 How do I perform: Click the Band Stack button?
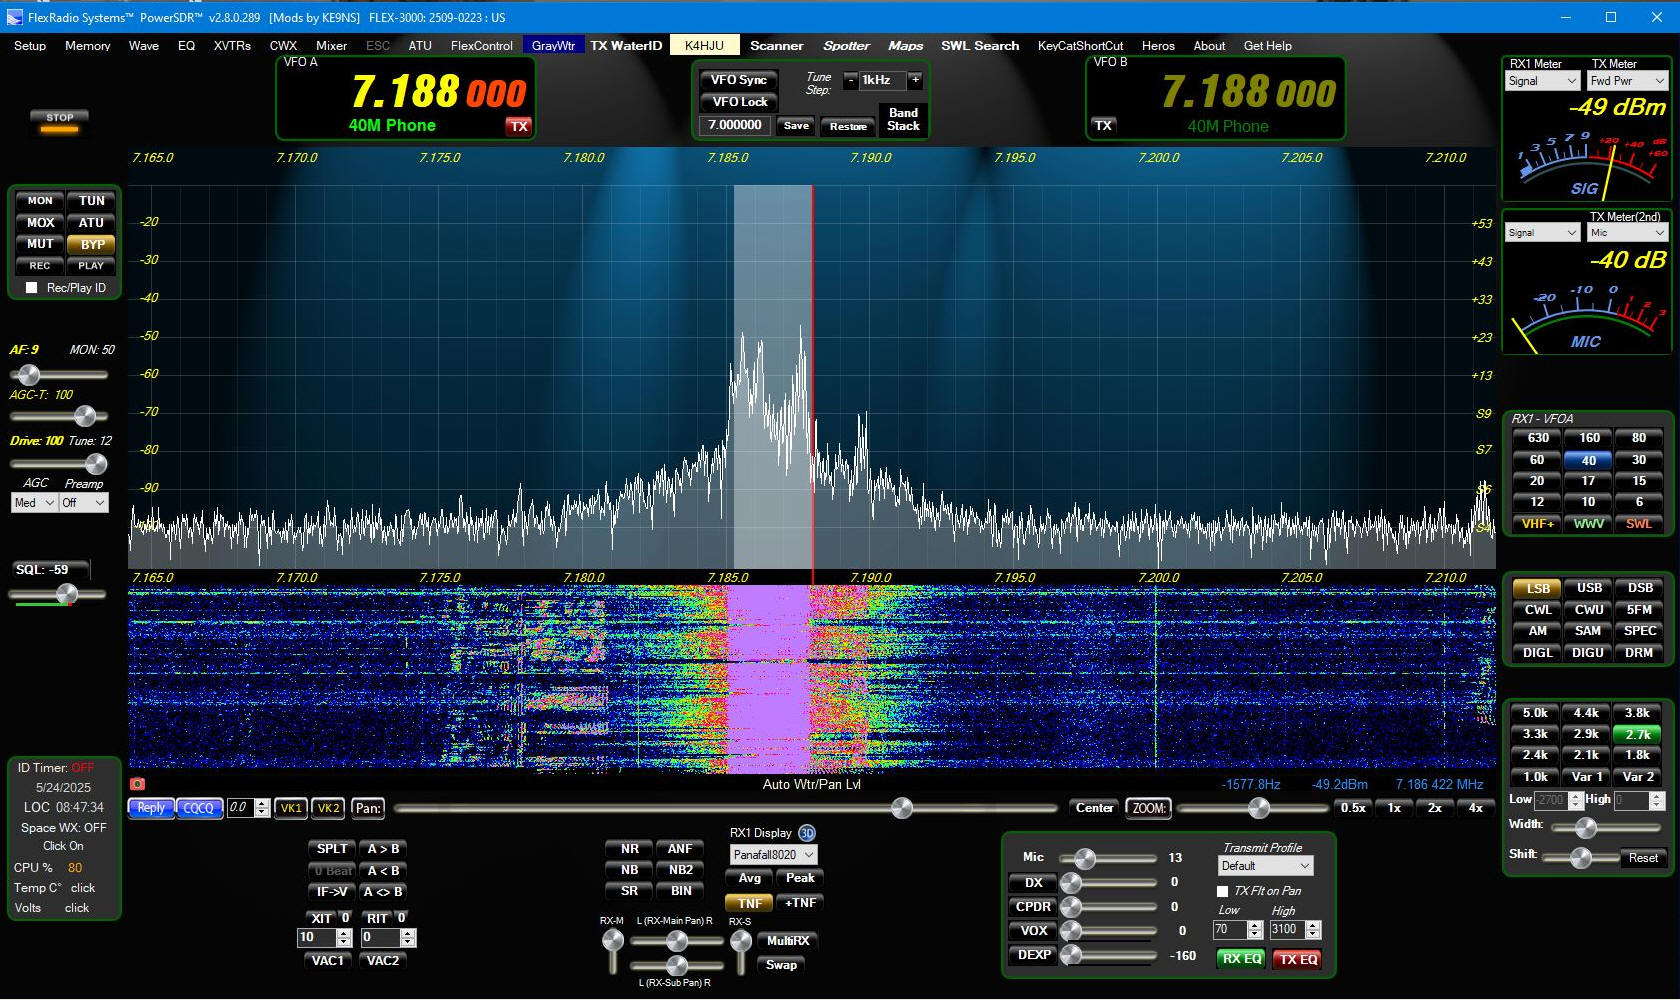point(902,119)
